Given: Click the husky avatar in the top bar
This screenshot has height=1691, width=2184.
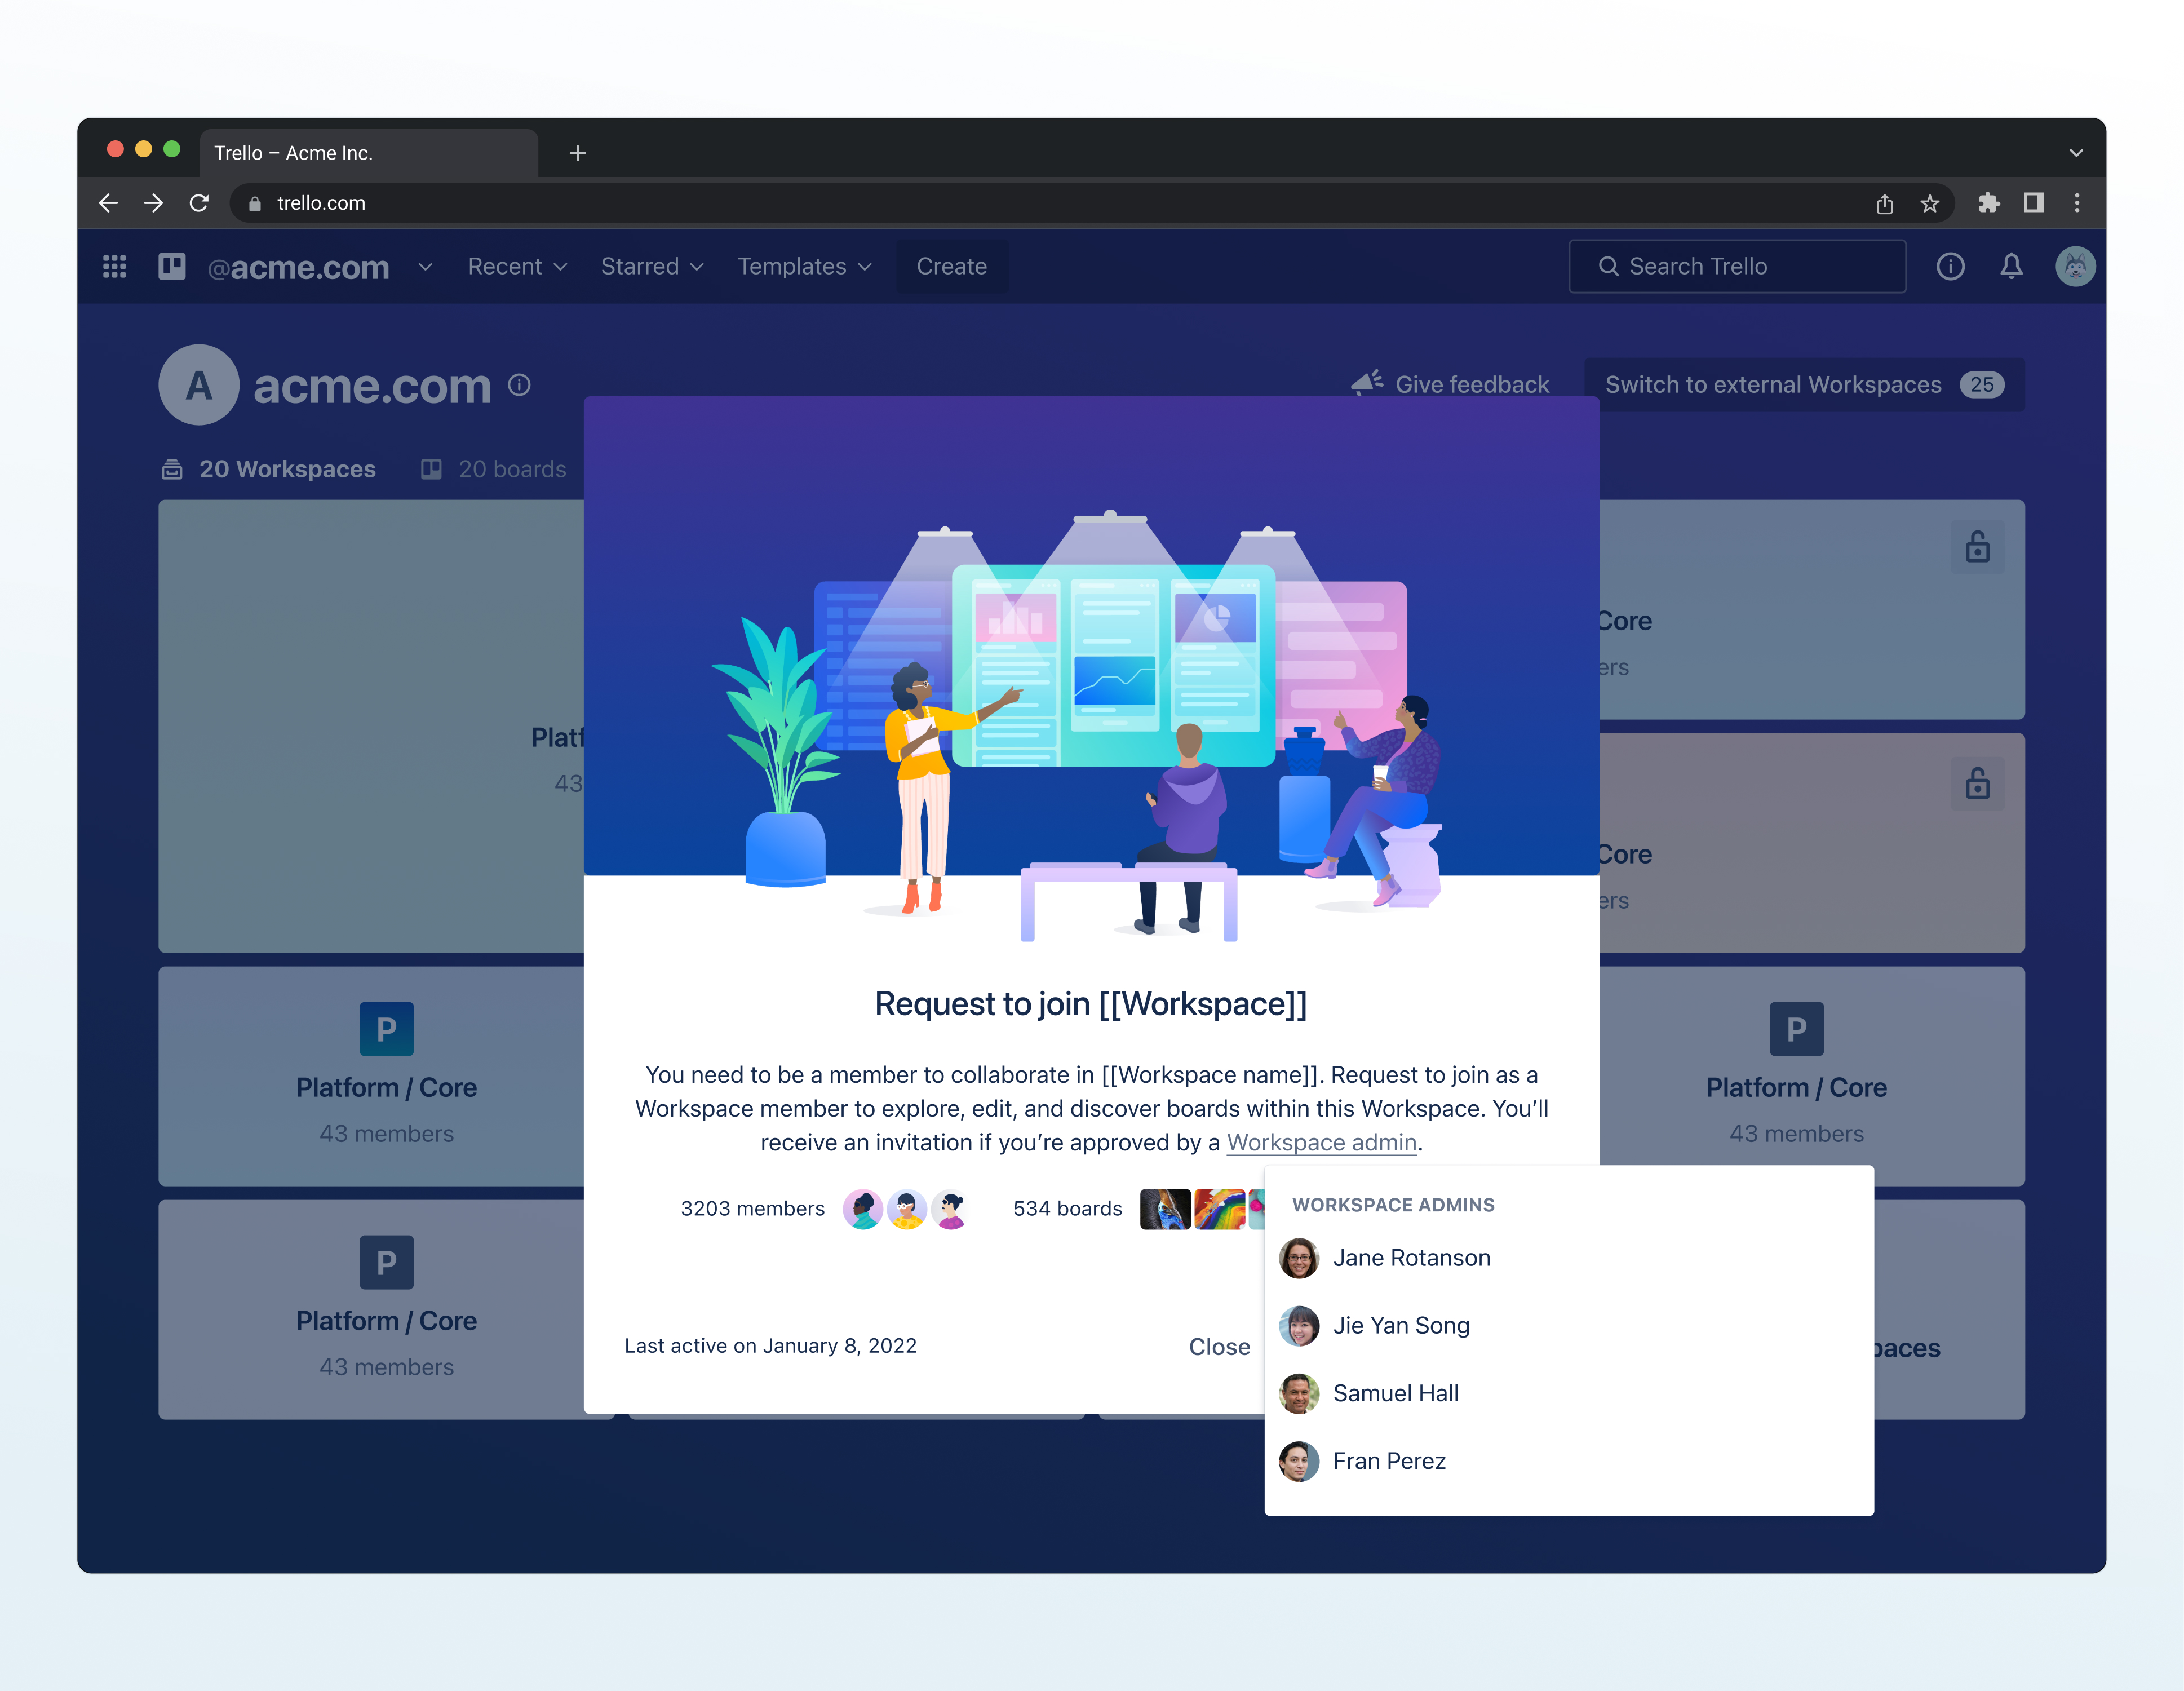Looking at the screenshot, I should click(2075, 266).
